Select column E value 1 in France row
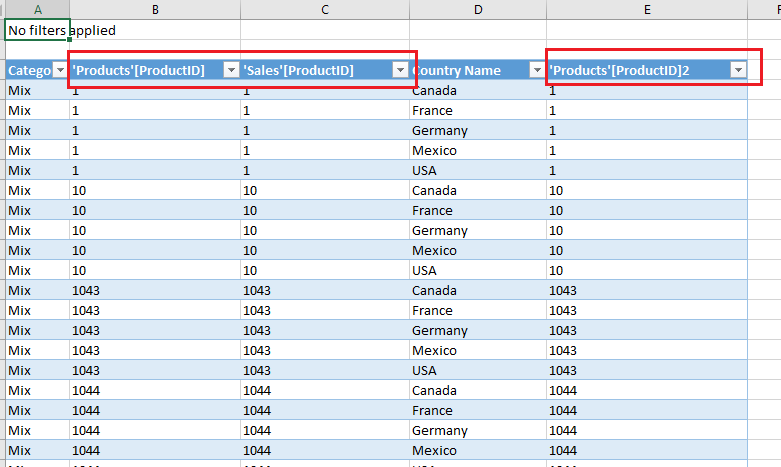Viewport: 781px width, 467px height. coord(647,110)
